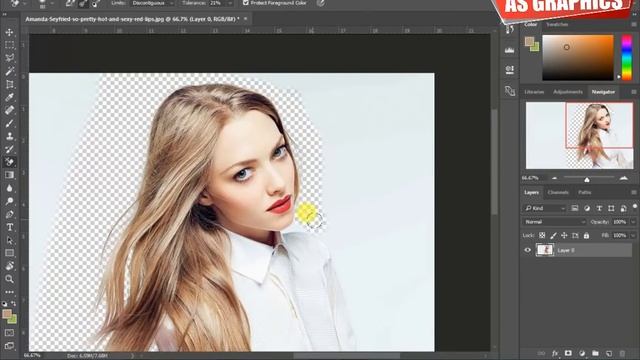The image size is (640, 360).
Task: Toggle type layer filter in Layers panel
Action: (599, 208)
